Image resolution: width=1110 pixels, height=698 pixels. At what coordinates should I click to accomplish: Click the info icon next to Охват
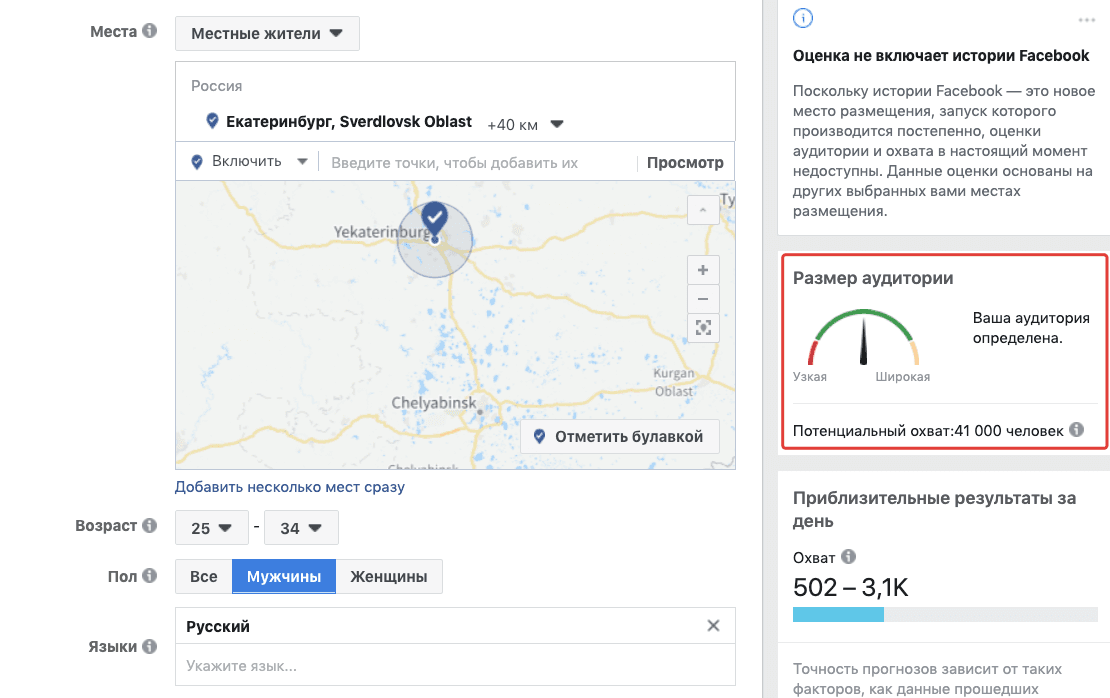click(848, 556)
